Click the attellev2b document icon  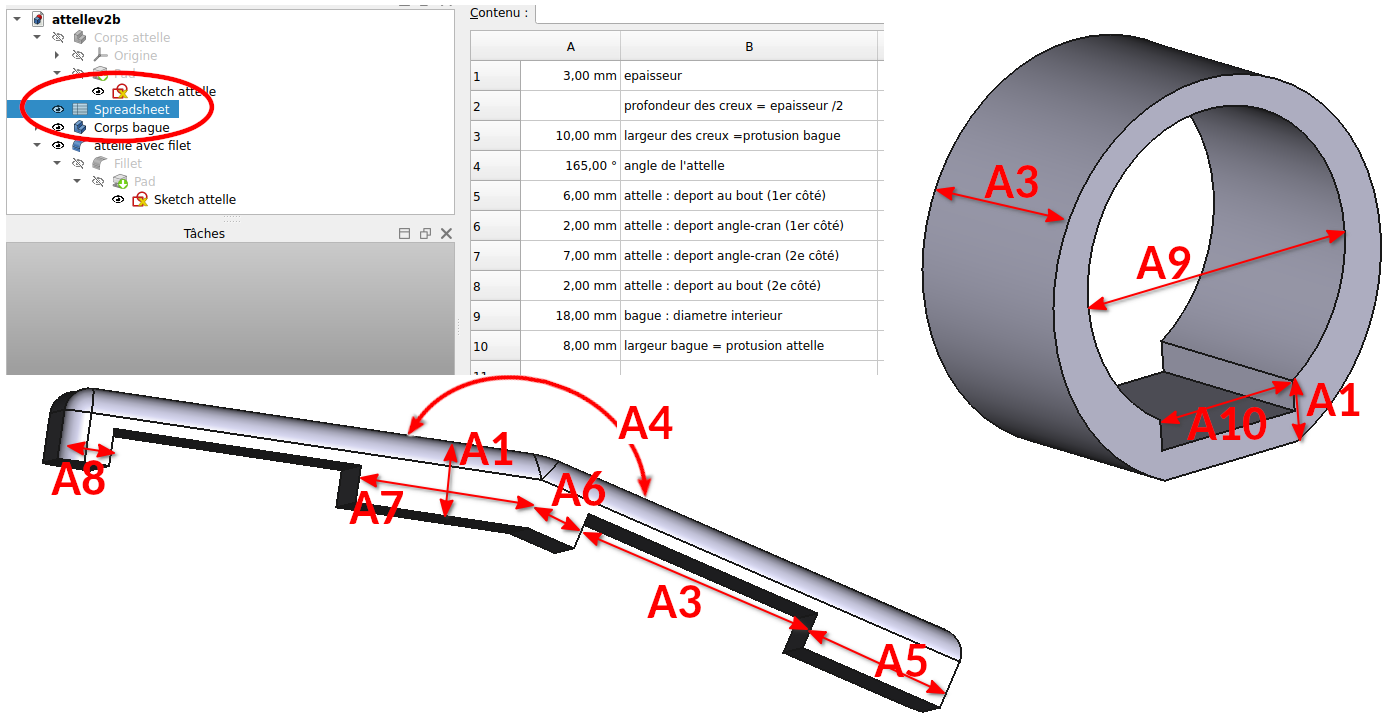click(38, 19)
